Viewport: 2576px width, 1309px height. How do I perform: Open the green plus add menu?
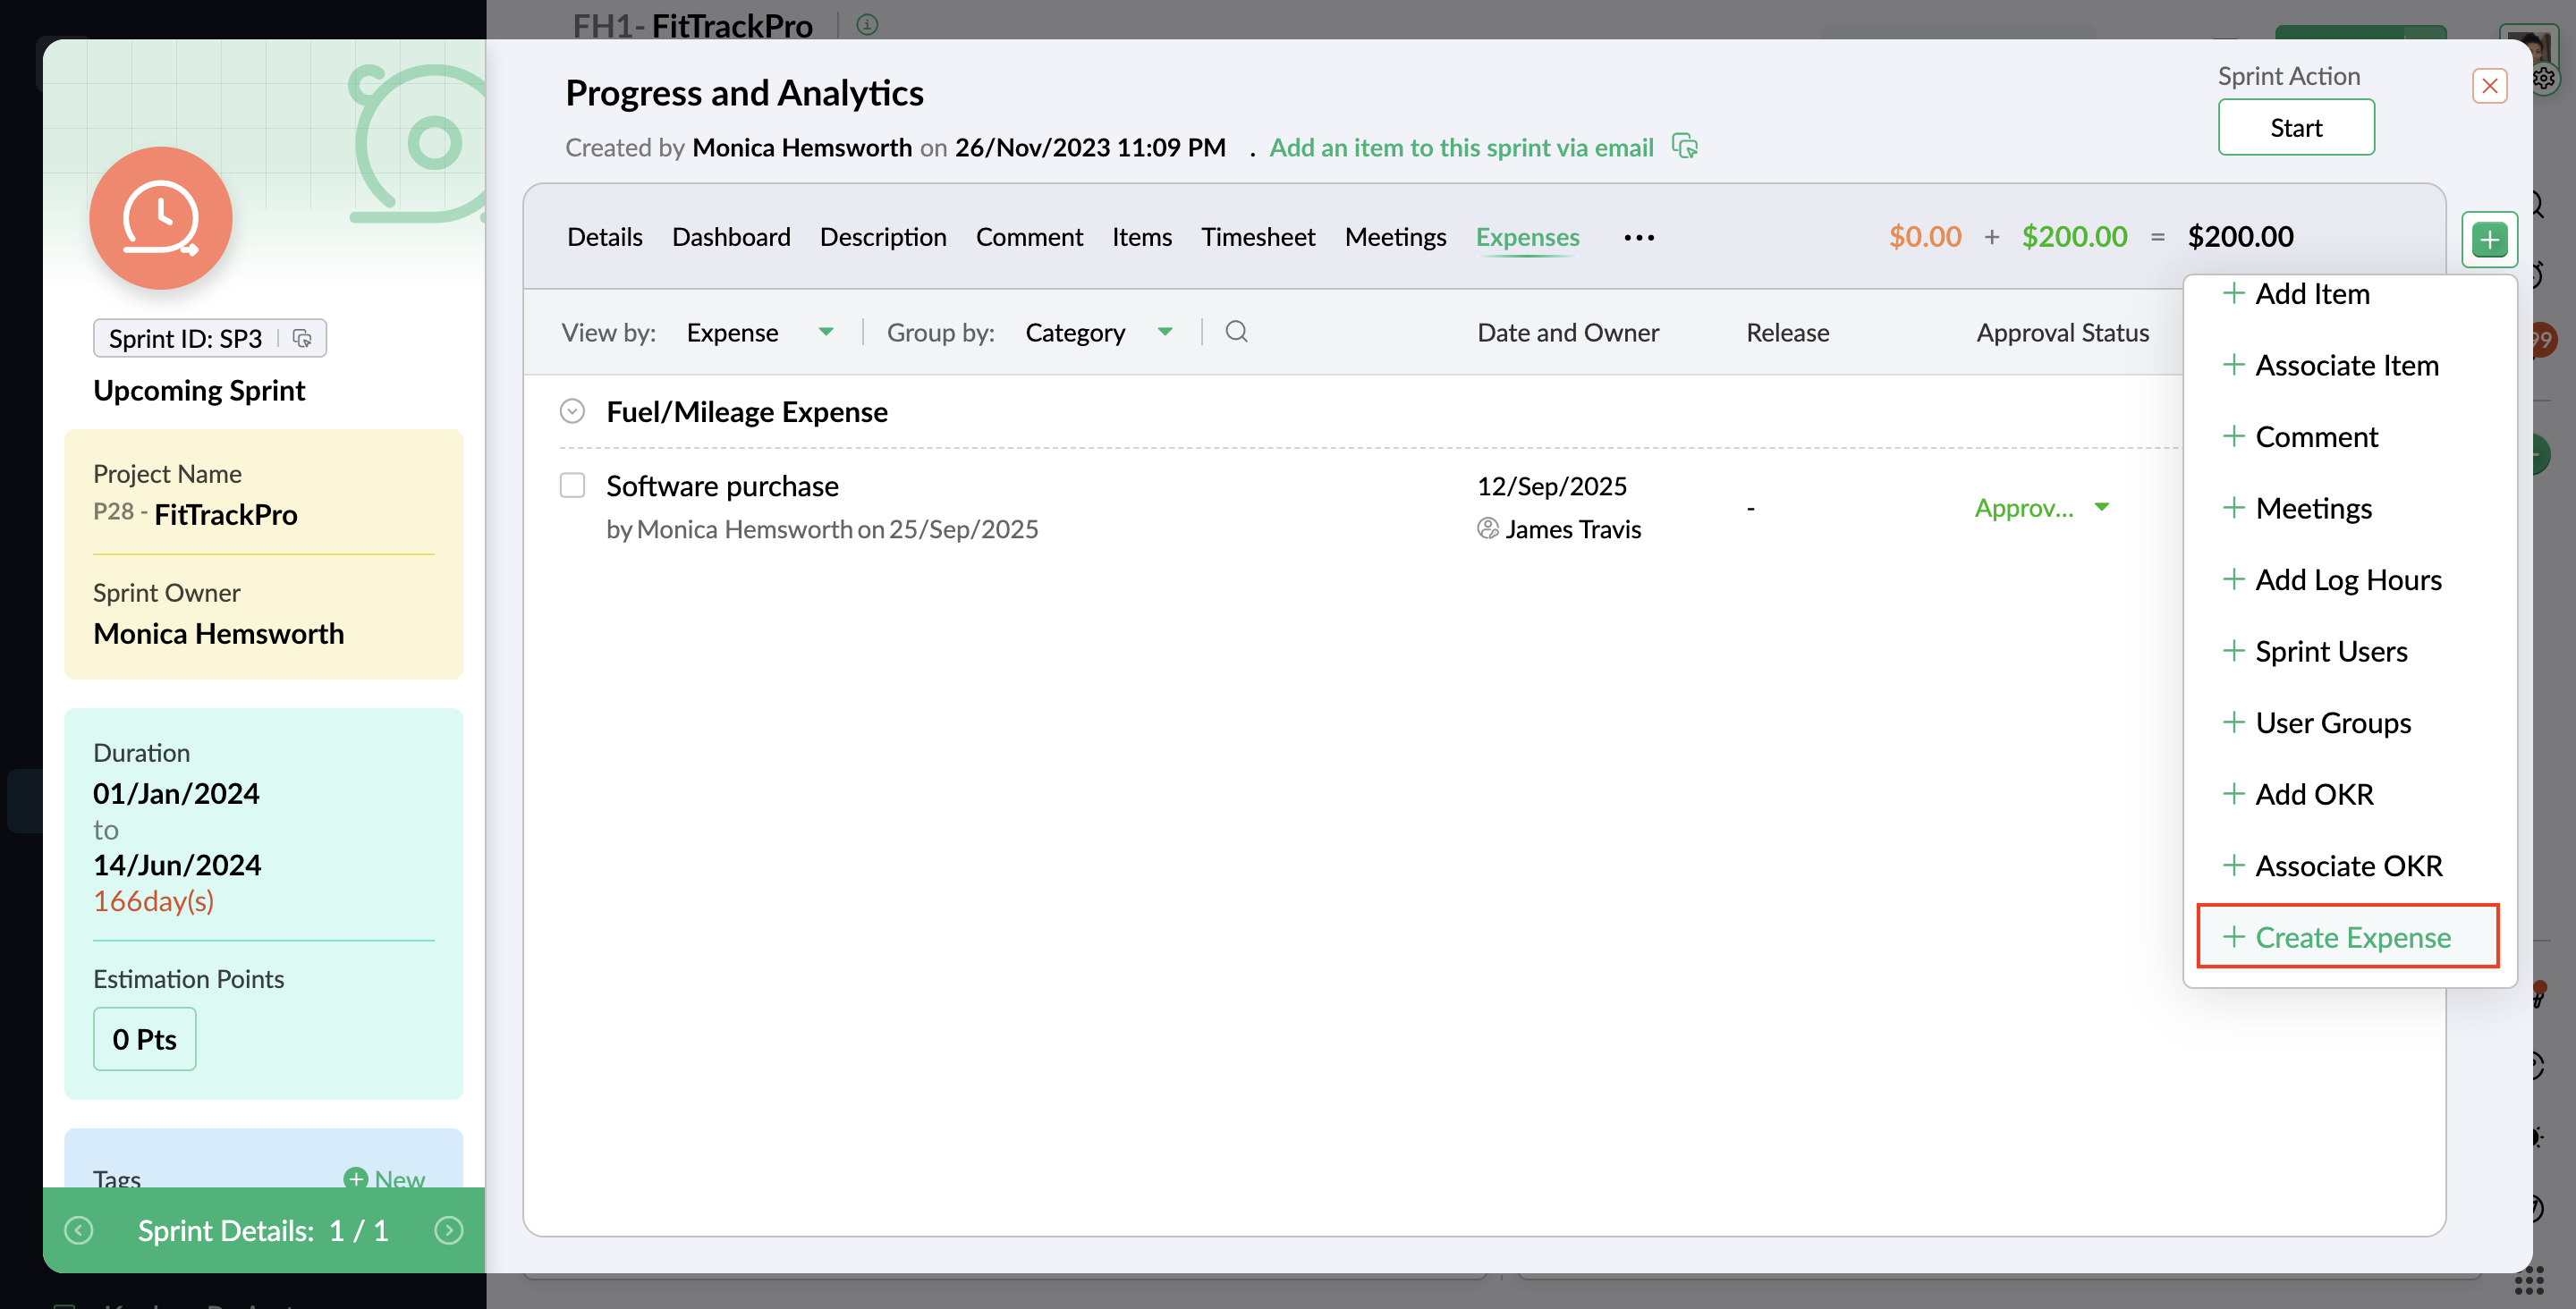(x=2489, y=239)
